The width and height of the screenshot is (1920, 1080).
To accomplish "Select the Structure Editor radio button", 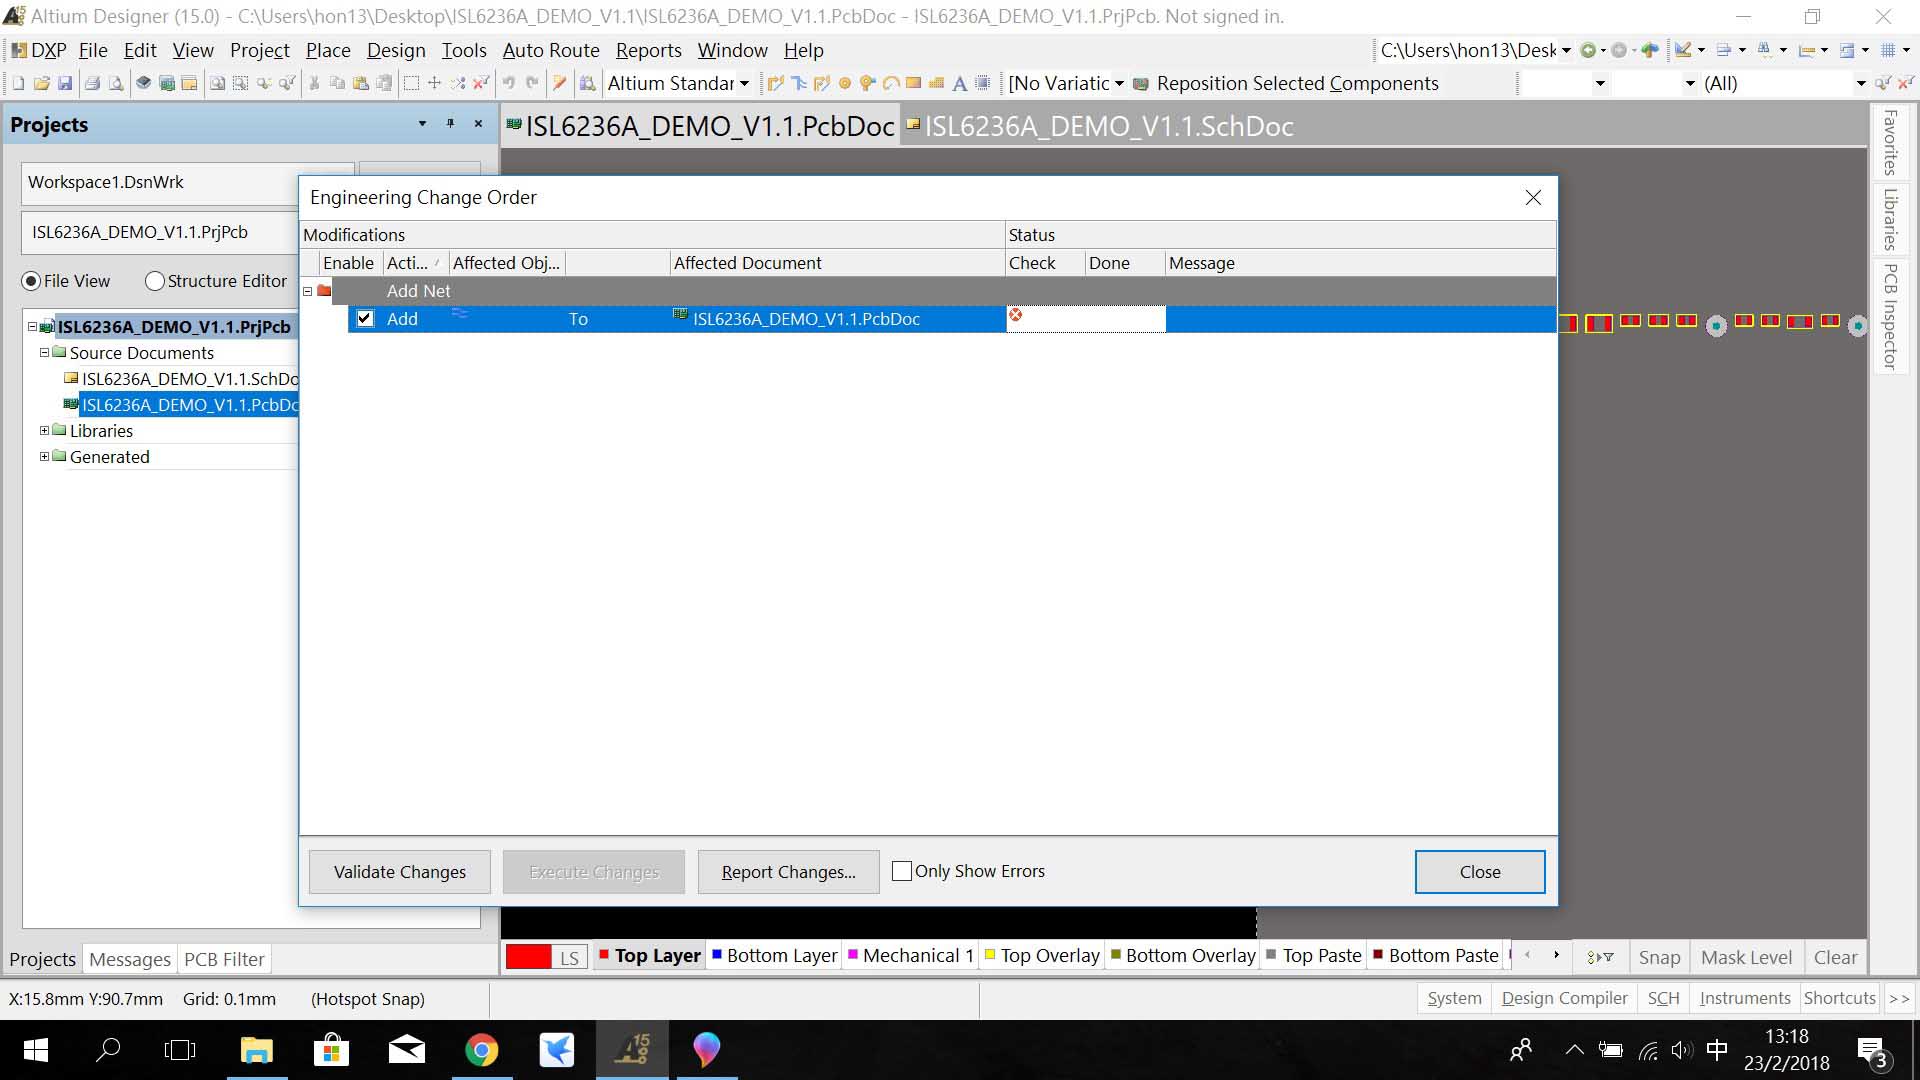I will pyautogui.click(x=155, y=281).
